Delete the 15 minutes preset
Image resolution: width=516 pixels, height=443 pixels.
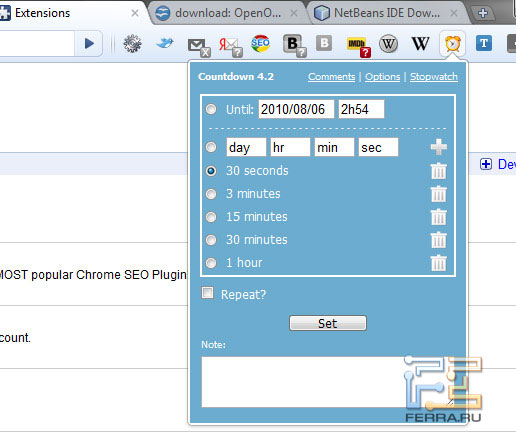point(439,217)
